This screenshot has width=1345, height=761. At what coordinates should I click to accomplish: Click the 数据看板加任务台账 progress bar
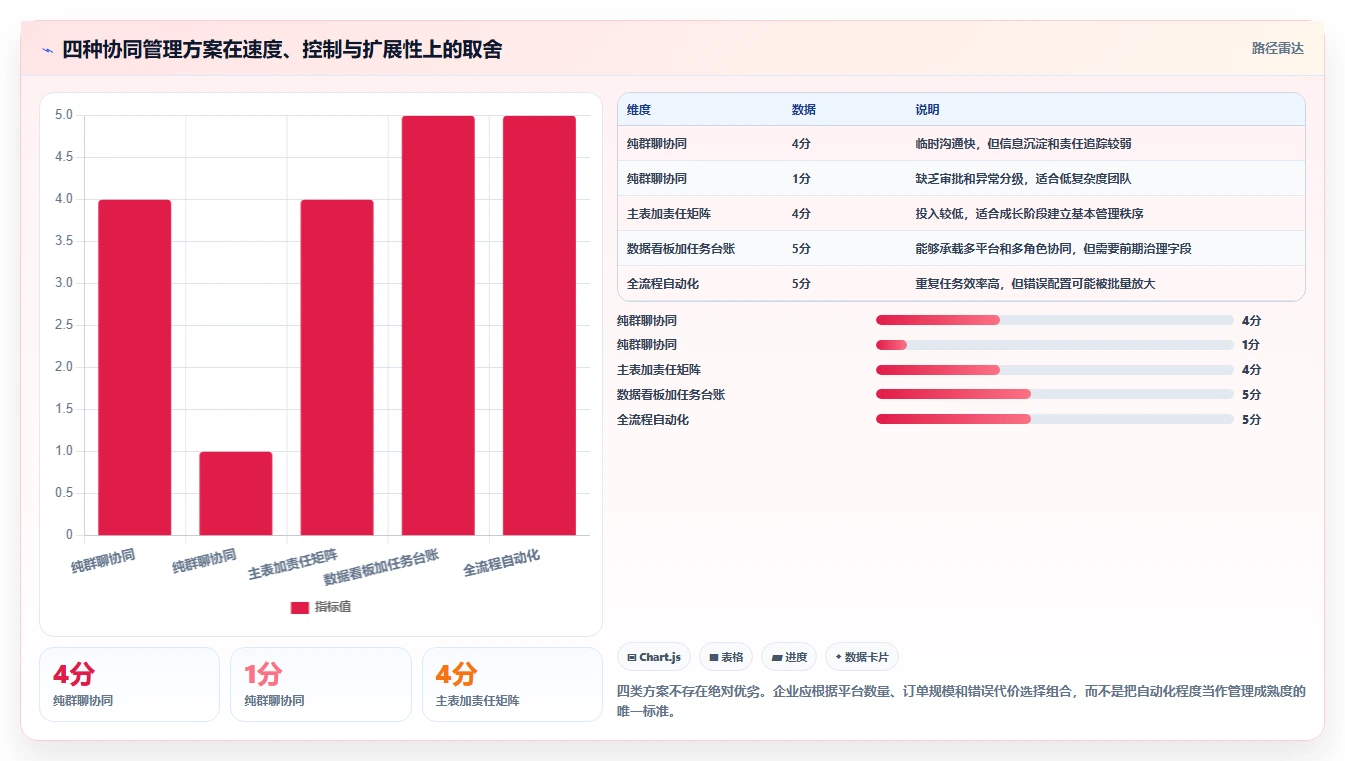[1054, 395]
